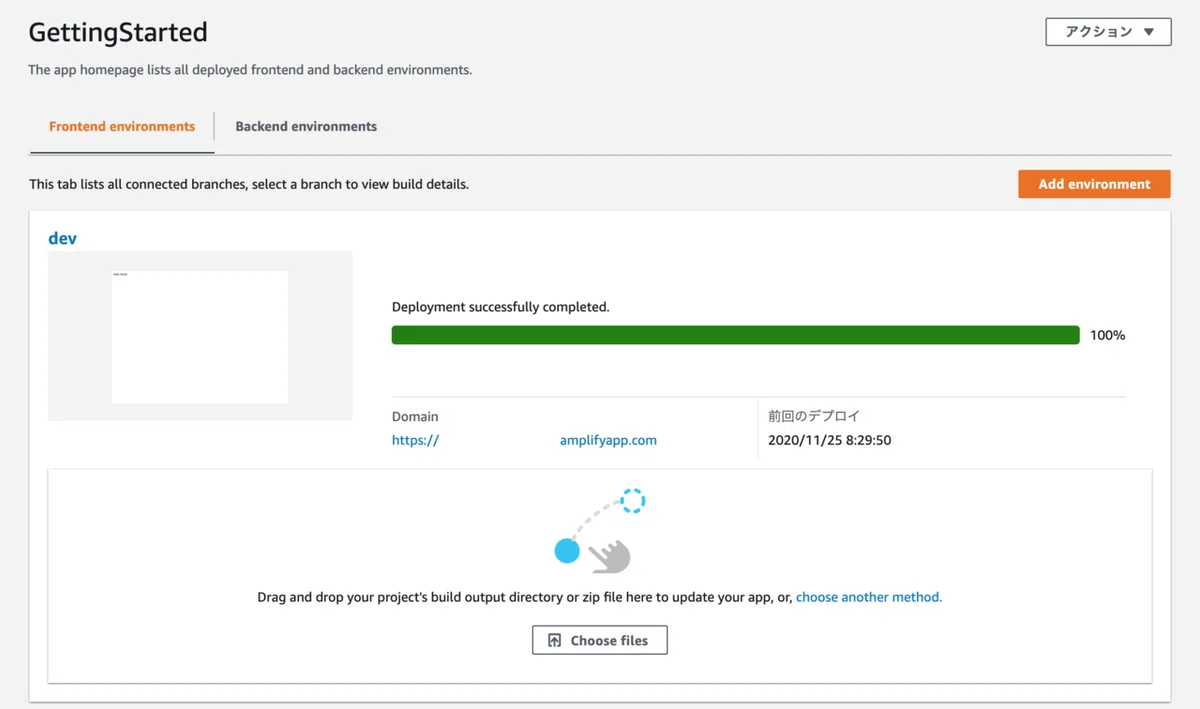
Task: Click Deployment successfully completed message
Action: tap(500, 307)
